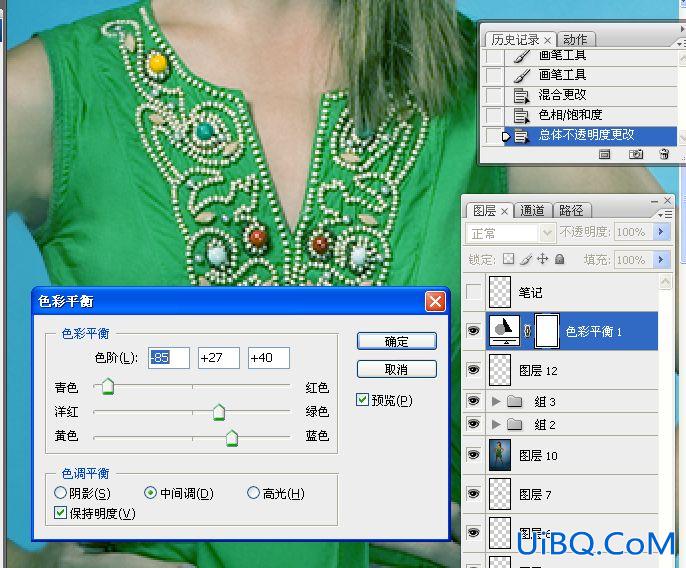Click lock image pixels brush icon
686x568 pixels.
coord(525,259)
